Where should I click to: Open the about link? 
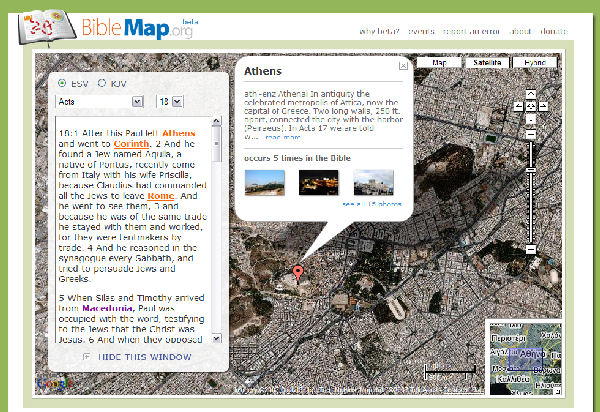tap(520, 31)
